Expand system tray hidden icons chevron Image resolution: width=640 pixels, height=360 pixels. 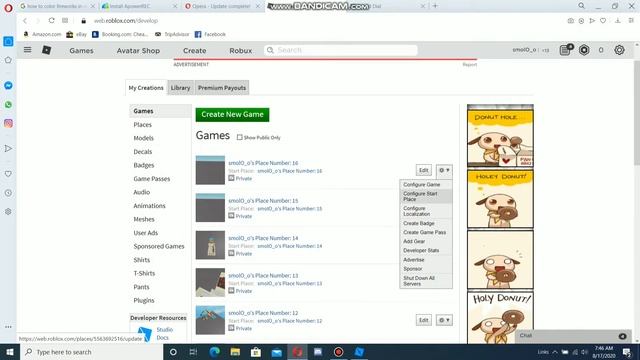[x=555, y=352]
